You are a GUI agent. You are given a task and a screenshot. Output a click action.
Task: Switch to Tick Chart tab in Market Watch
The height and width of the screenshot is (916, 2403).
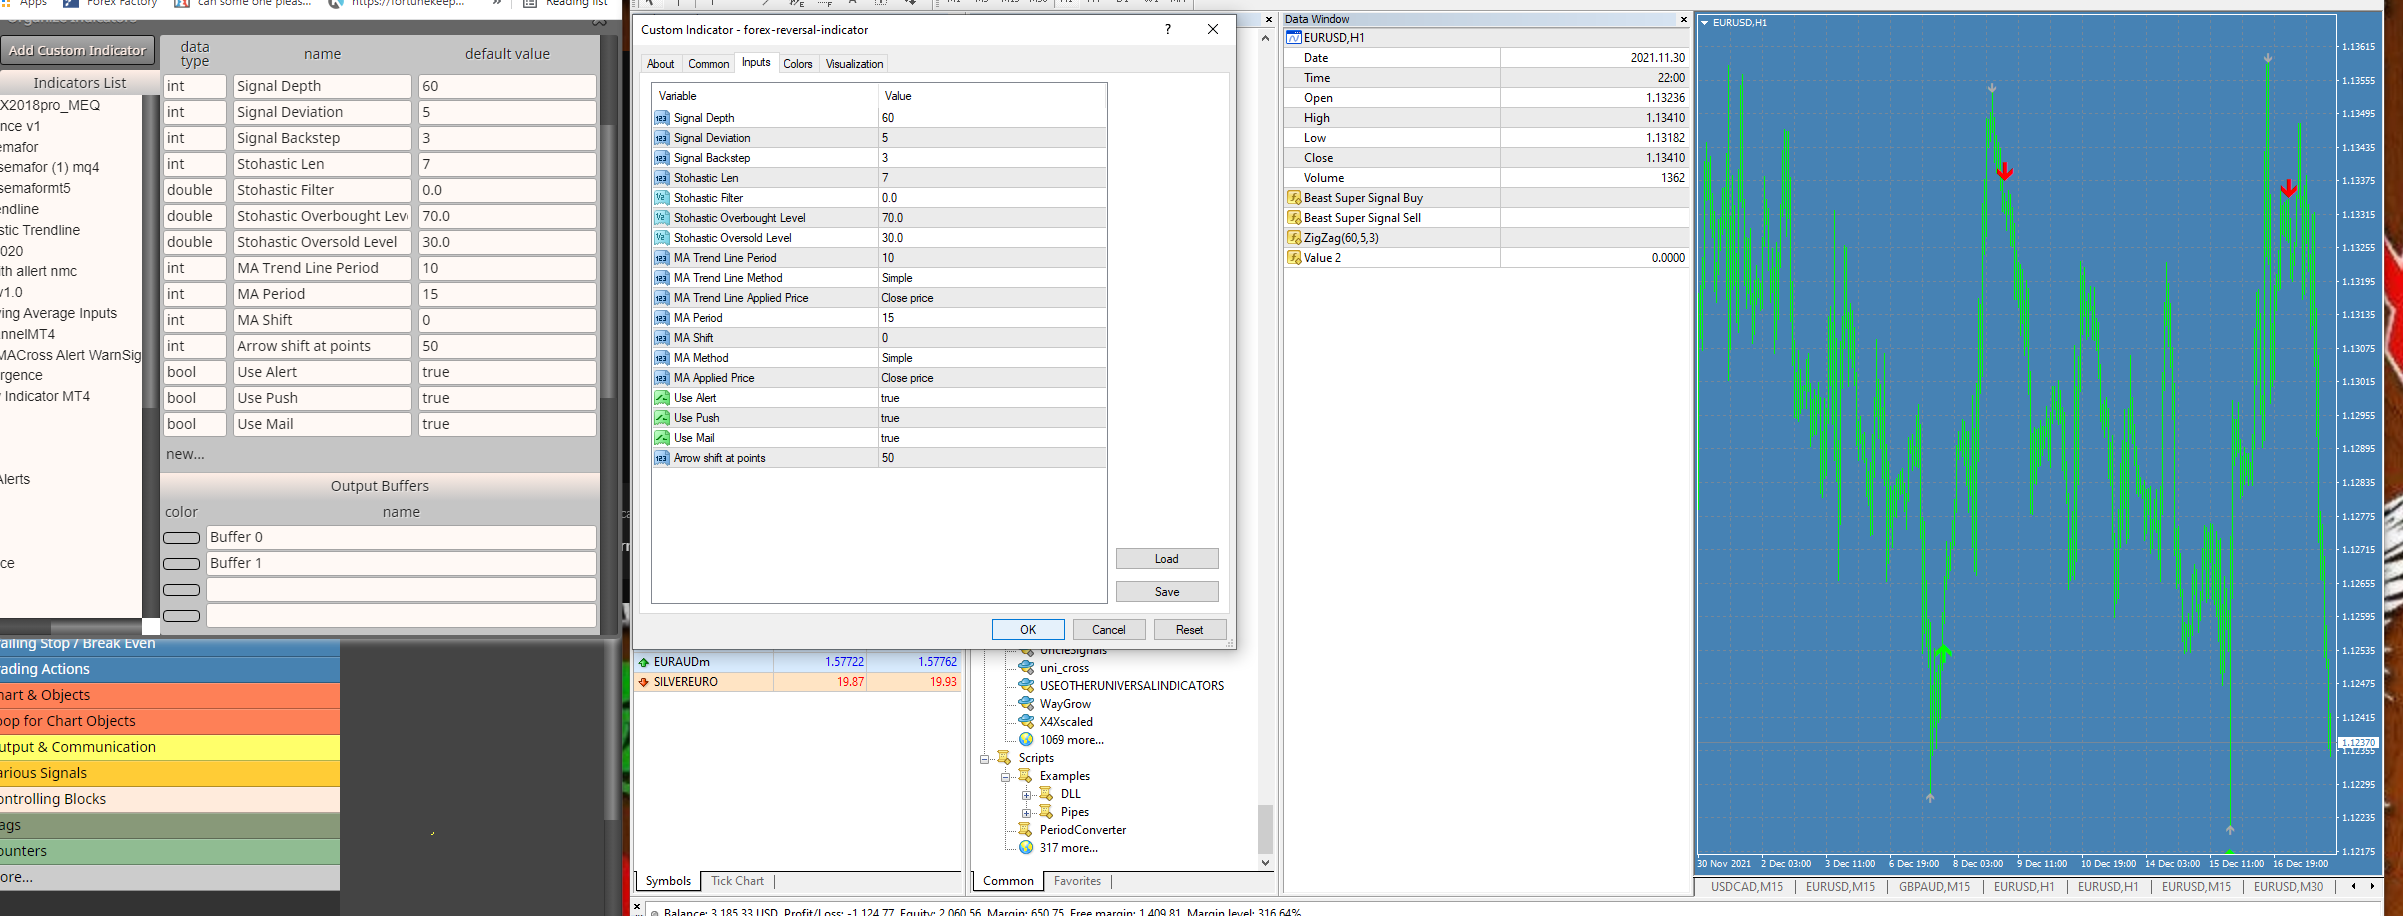click(x=737, y=881)
